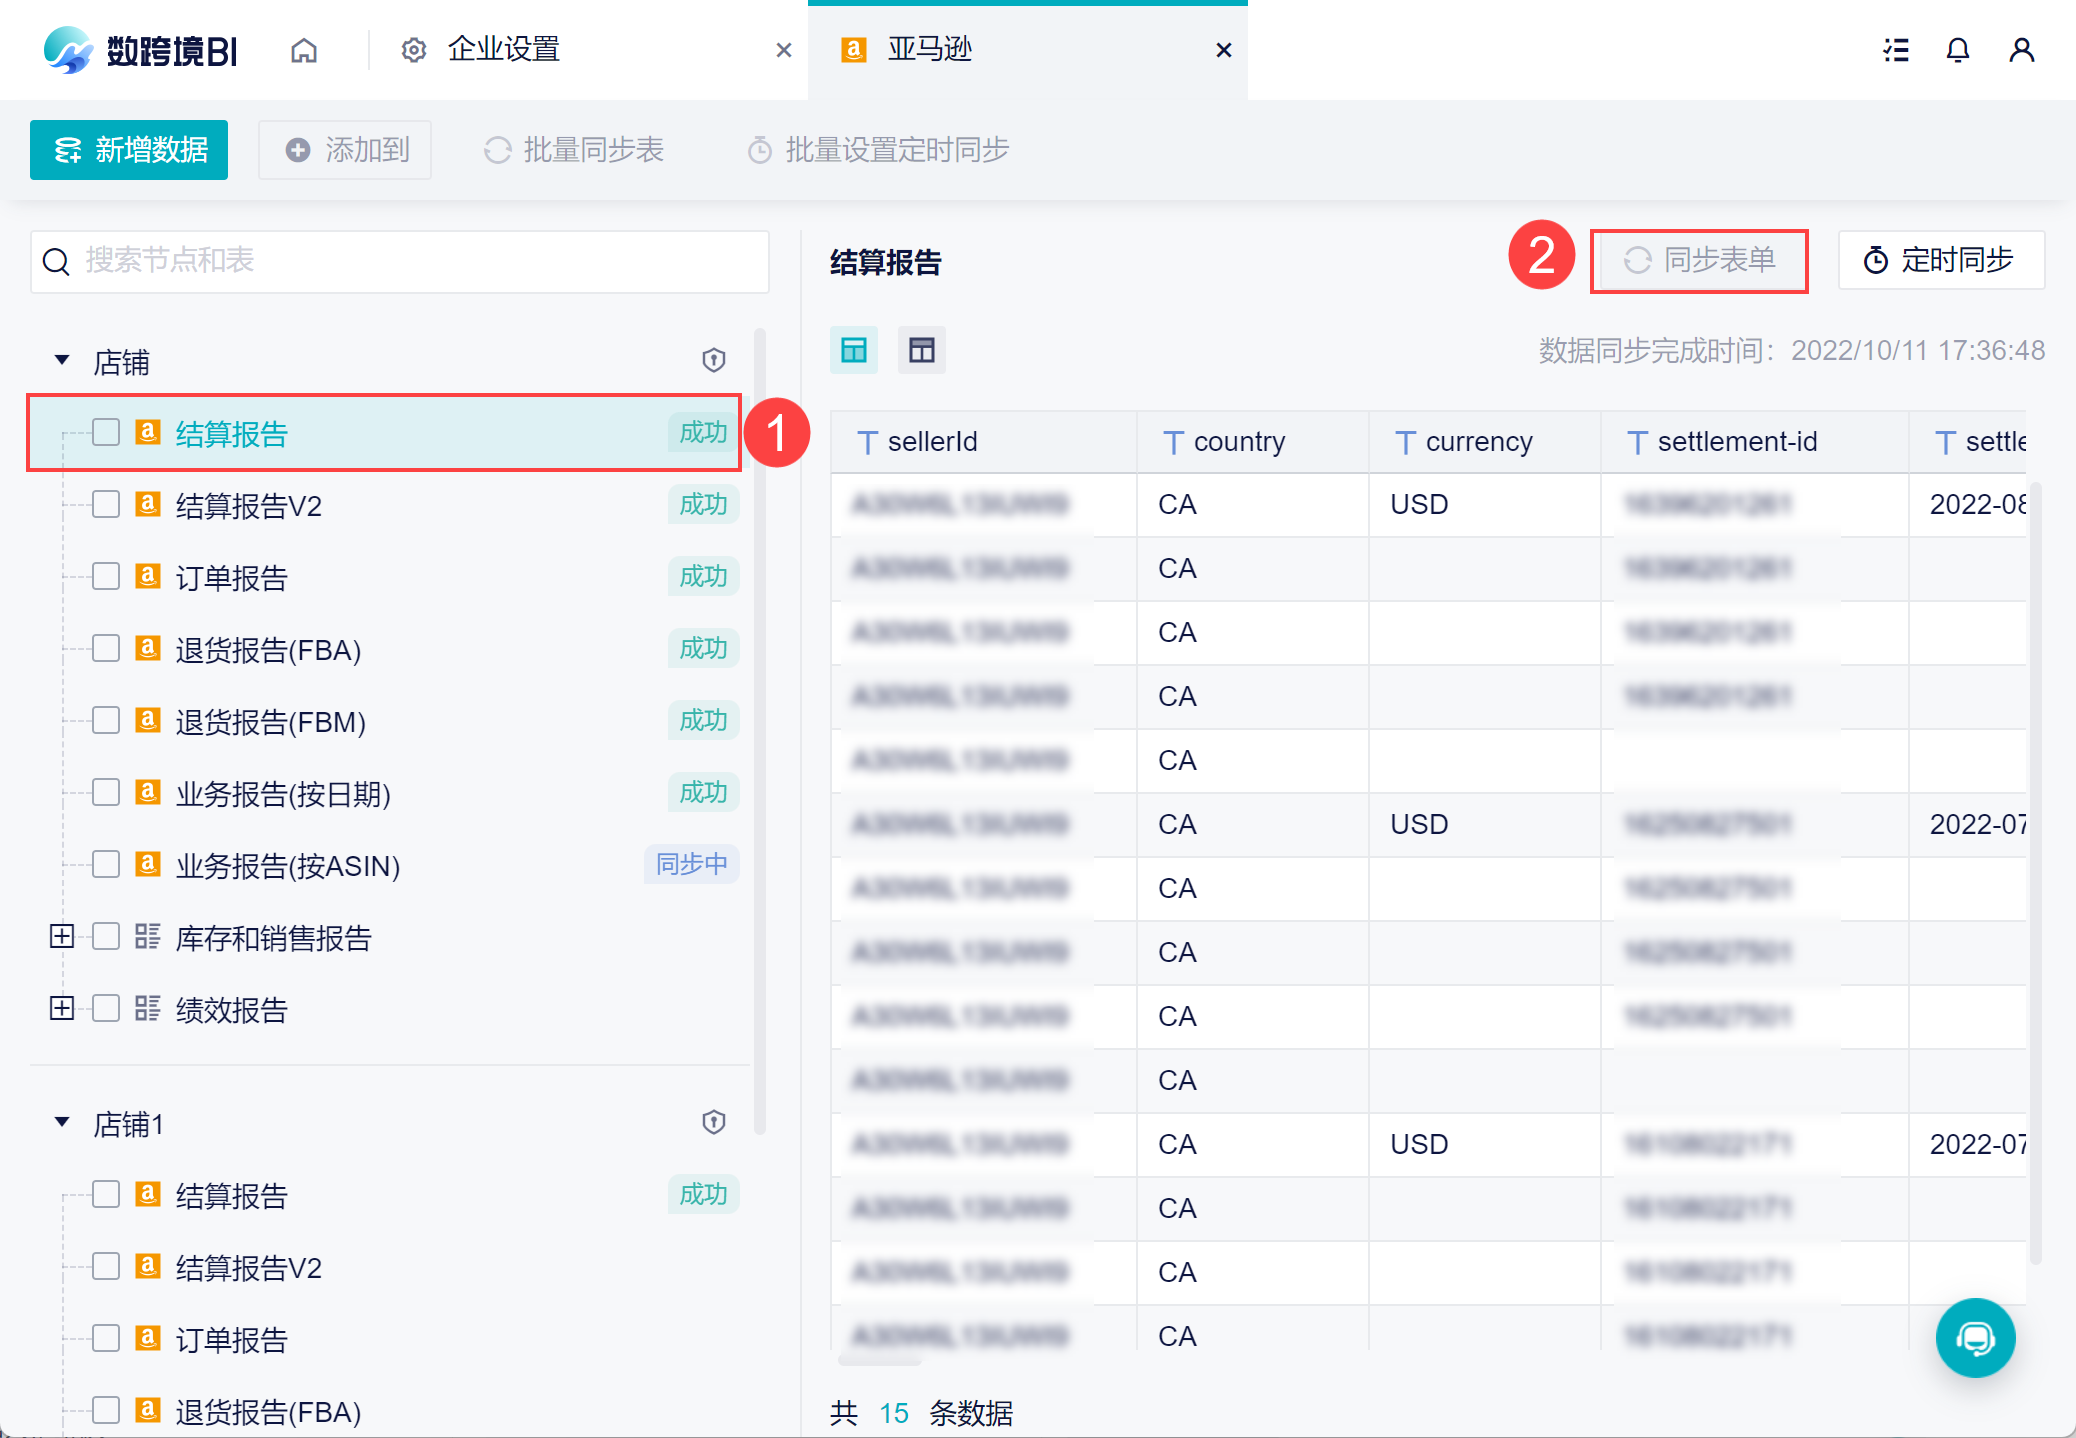Check the 退货报告(FBM) checkbox

(106, 720)
